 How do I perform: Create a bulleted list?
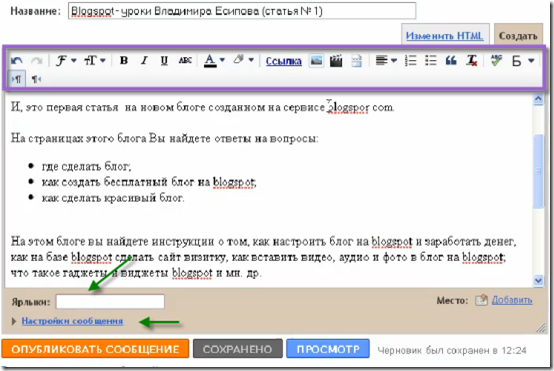(430, 61)
